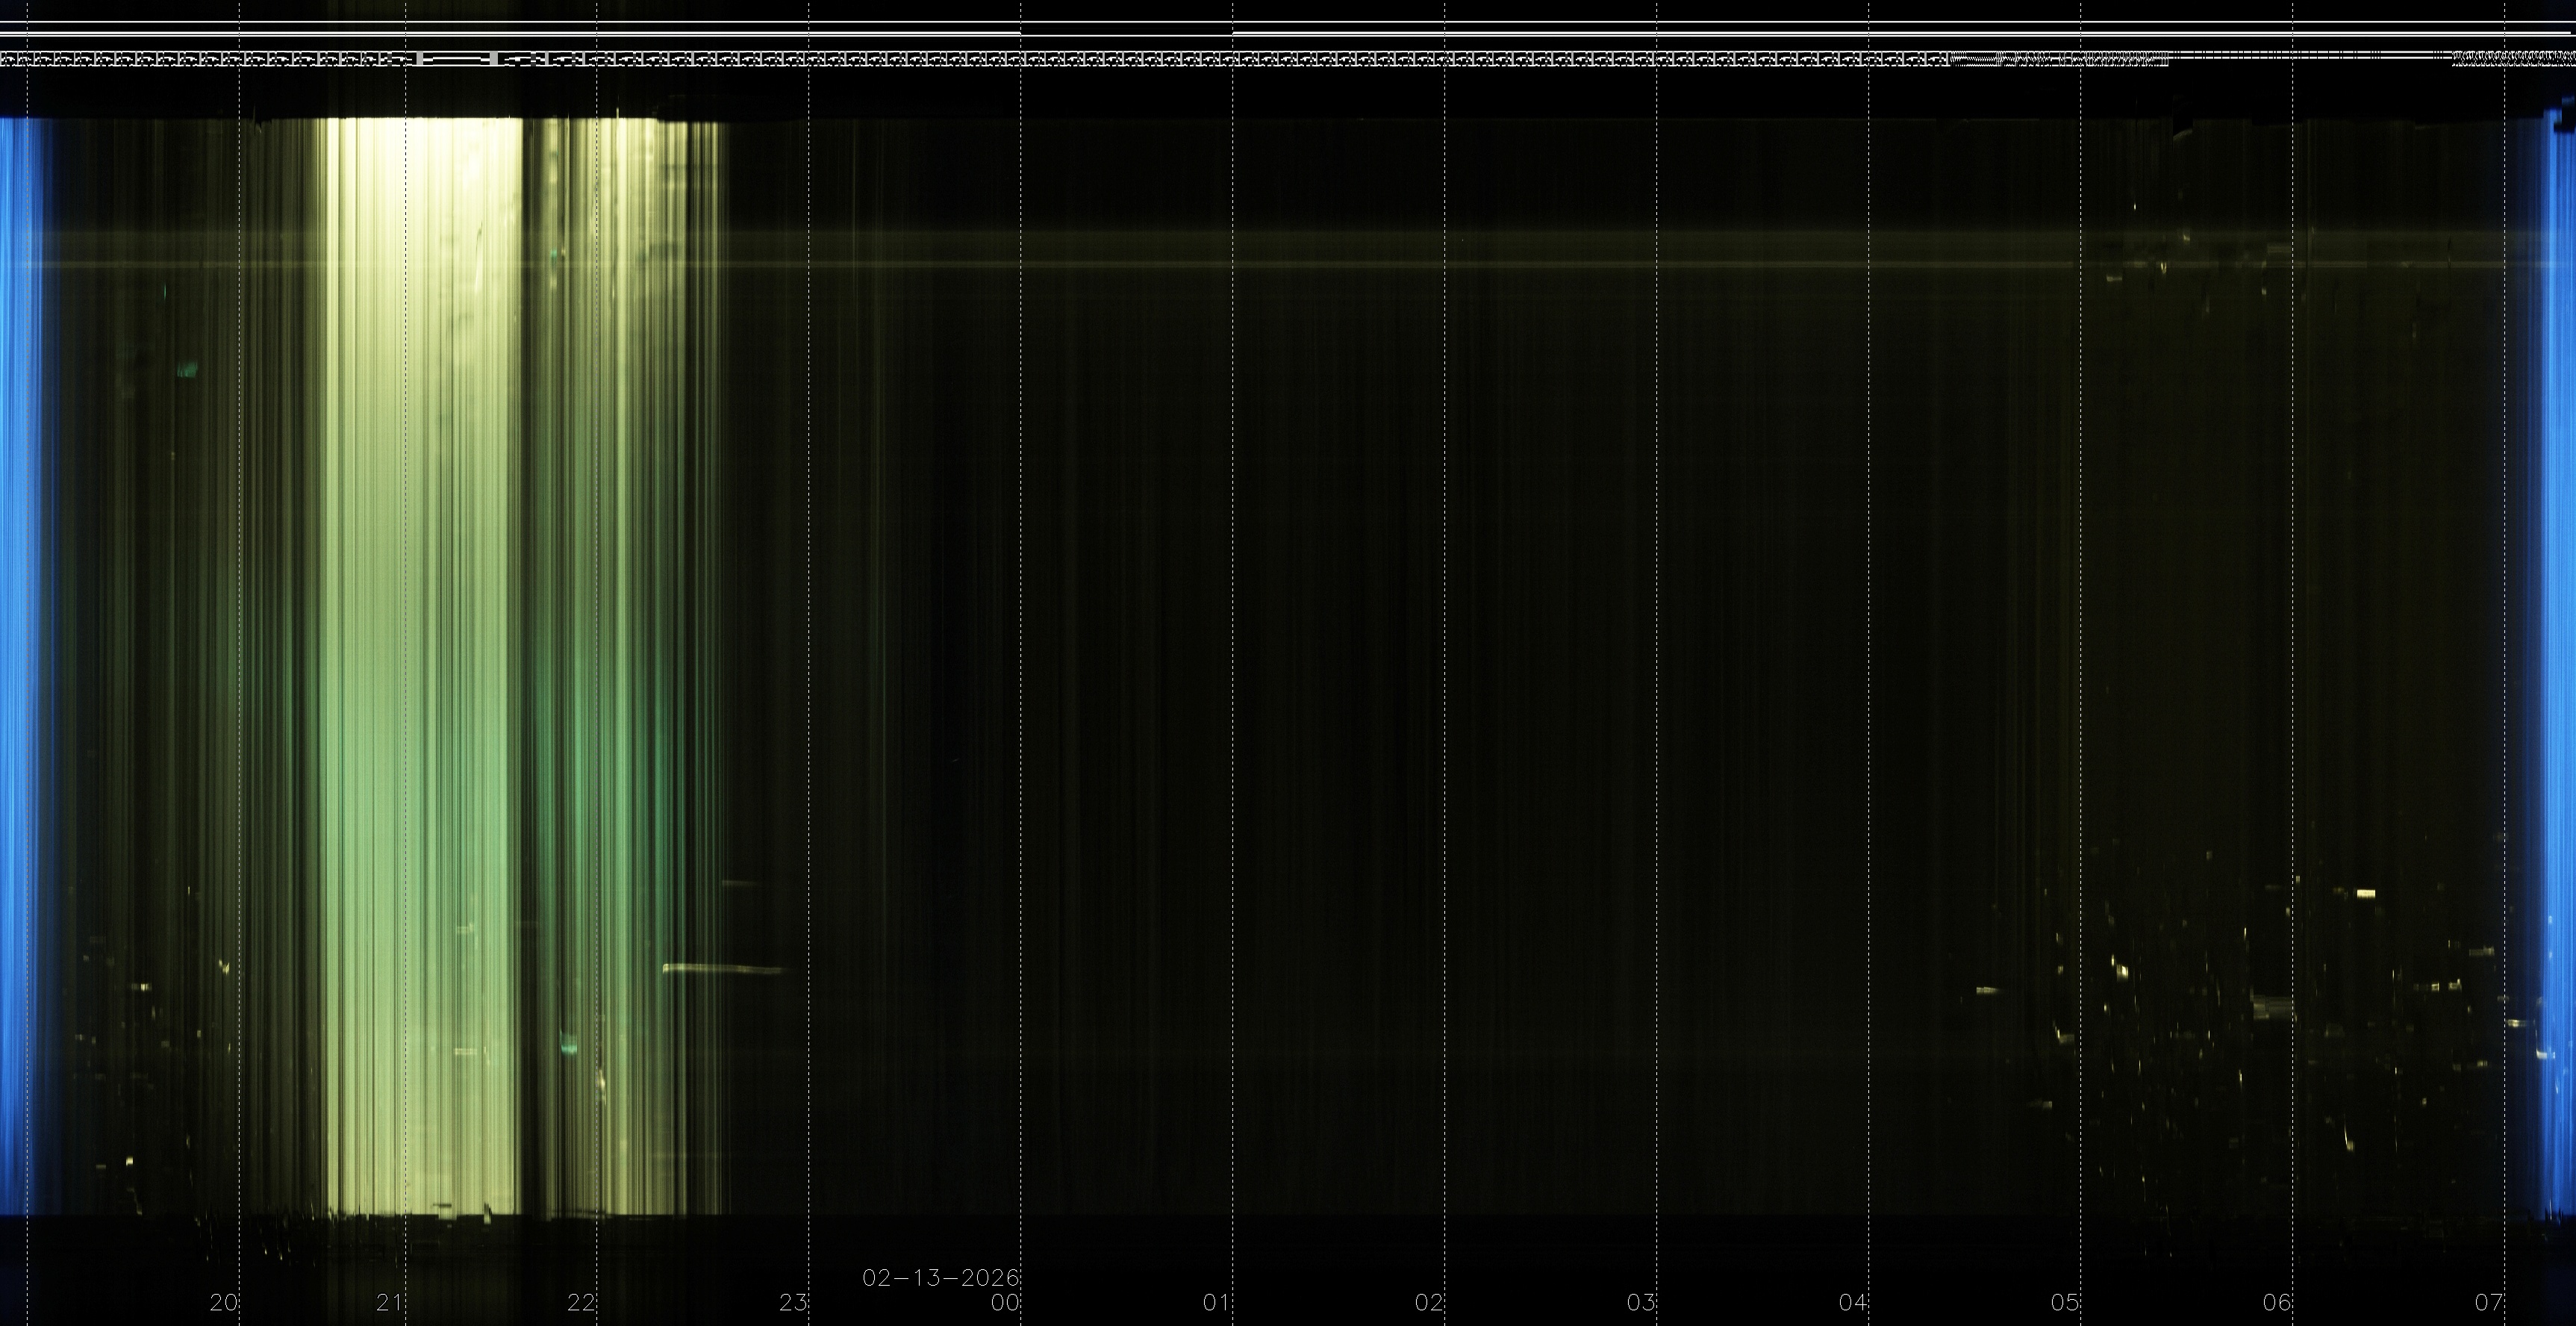Click the 21 hour label
Screen dimensions: 2576x1326
390,1302
